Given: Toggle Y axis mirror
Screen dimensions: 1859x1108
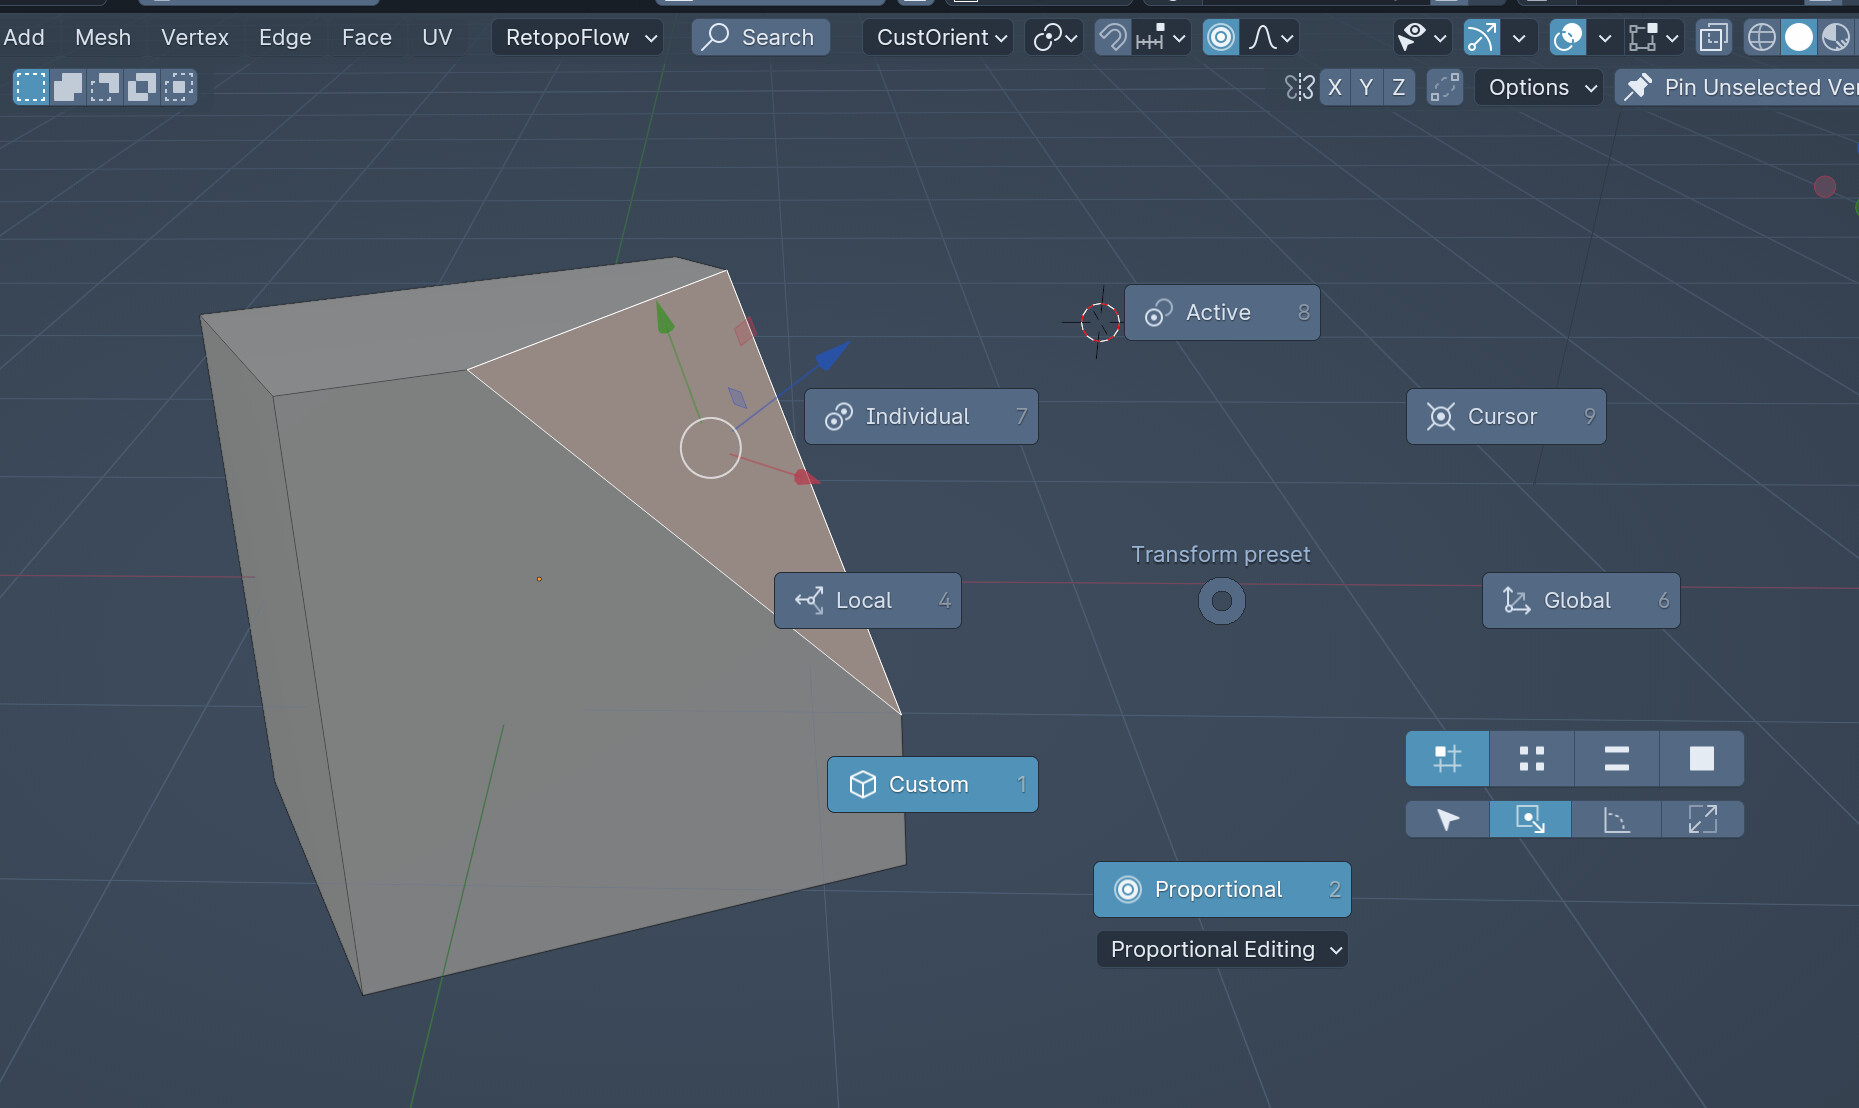Looking at the screenshot, I should click(x=1367, y=88).
